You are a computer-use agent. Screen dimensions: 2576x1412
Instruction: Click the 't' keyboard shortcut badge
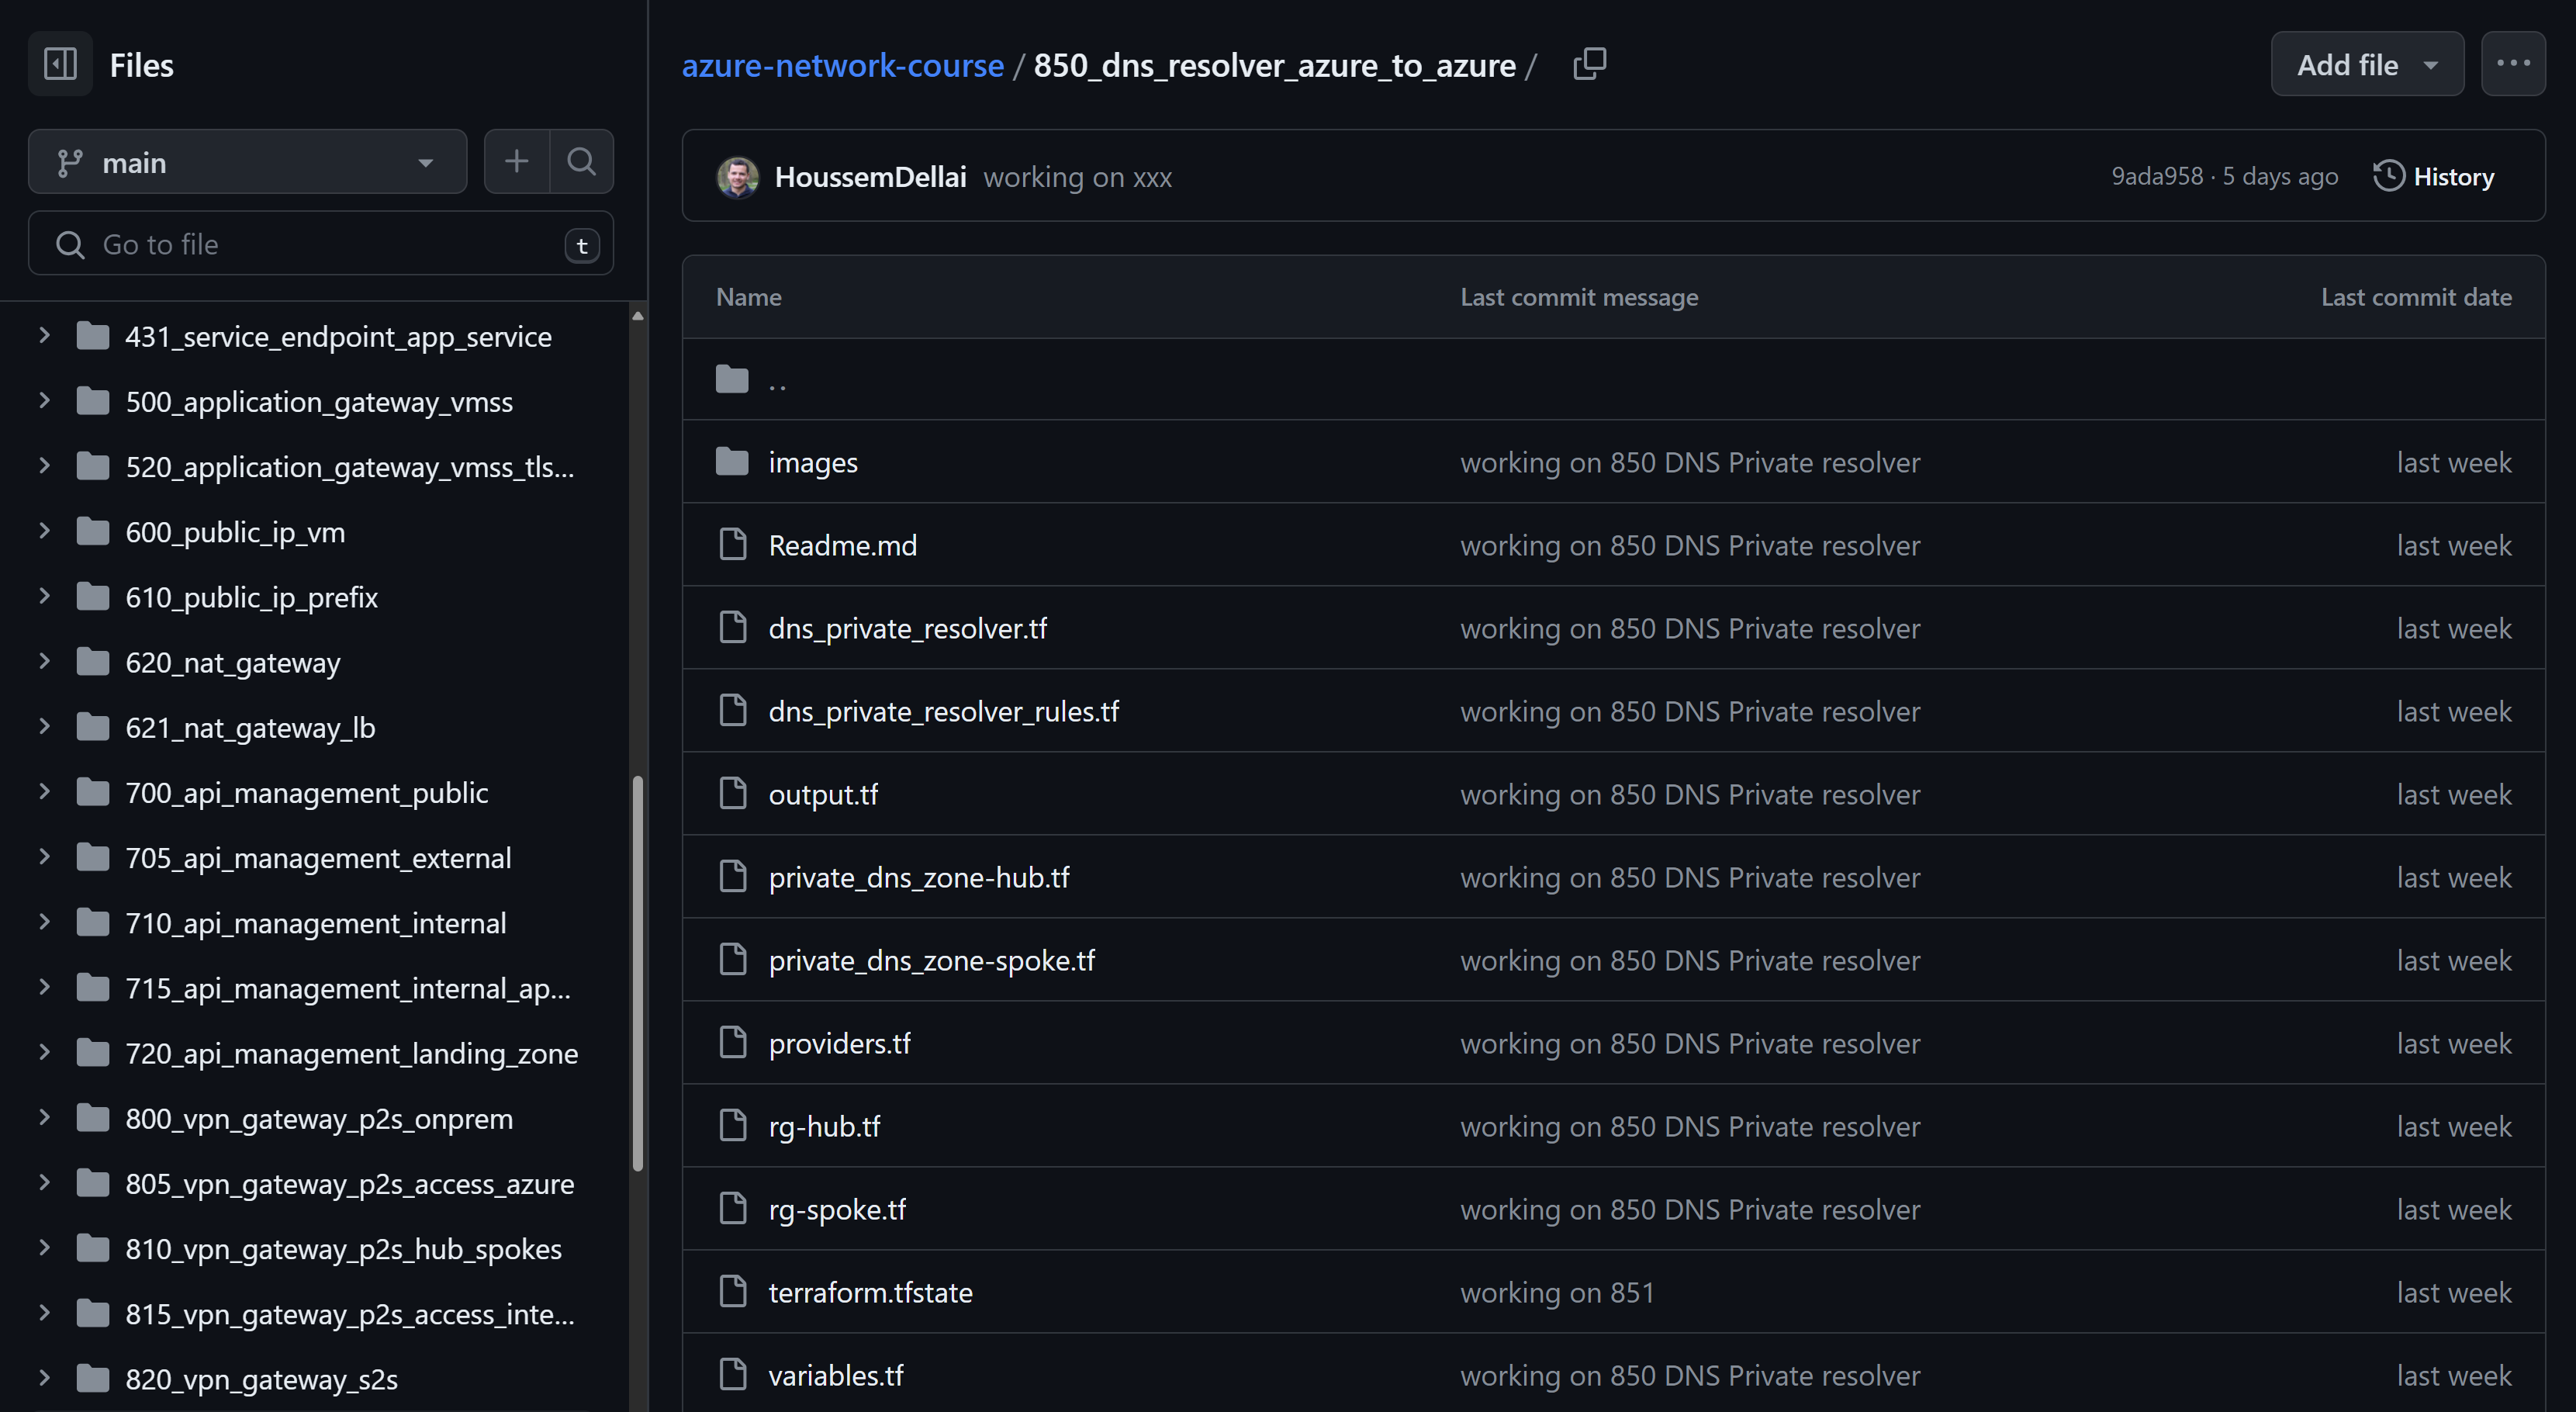click(x=582, y=245)
